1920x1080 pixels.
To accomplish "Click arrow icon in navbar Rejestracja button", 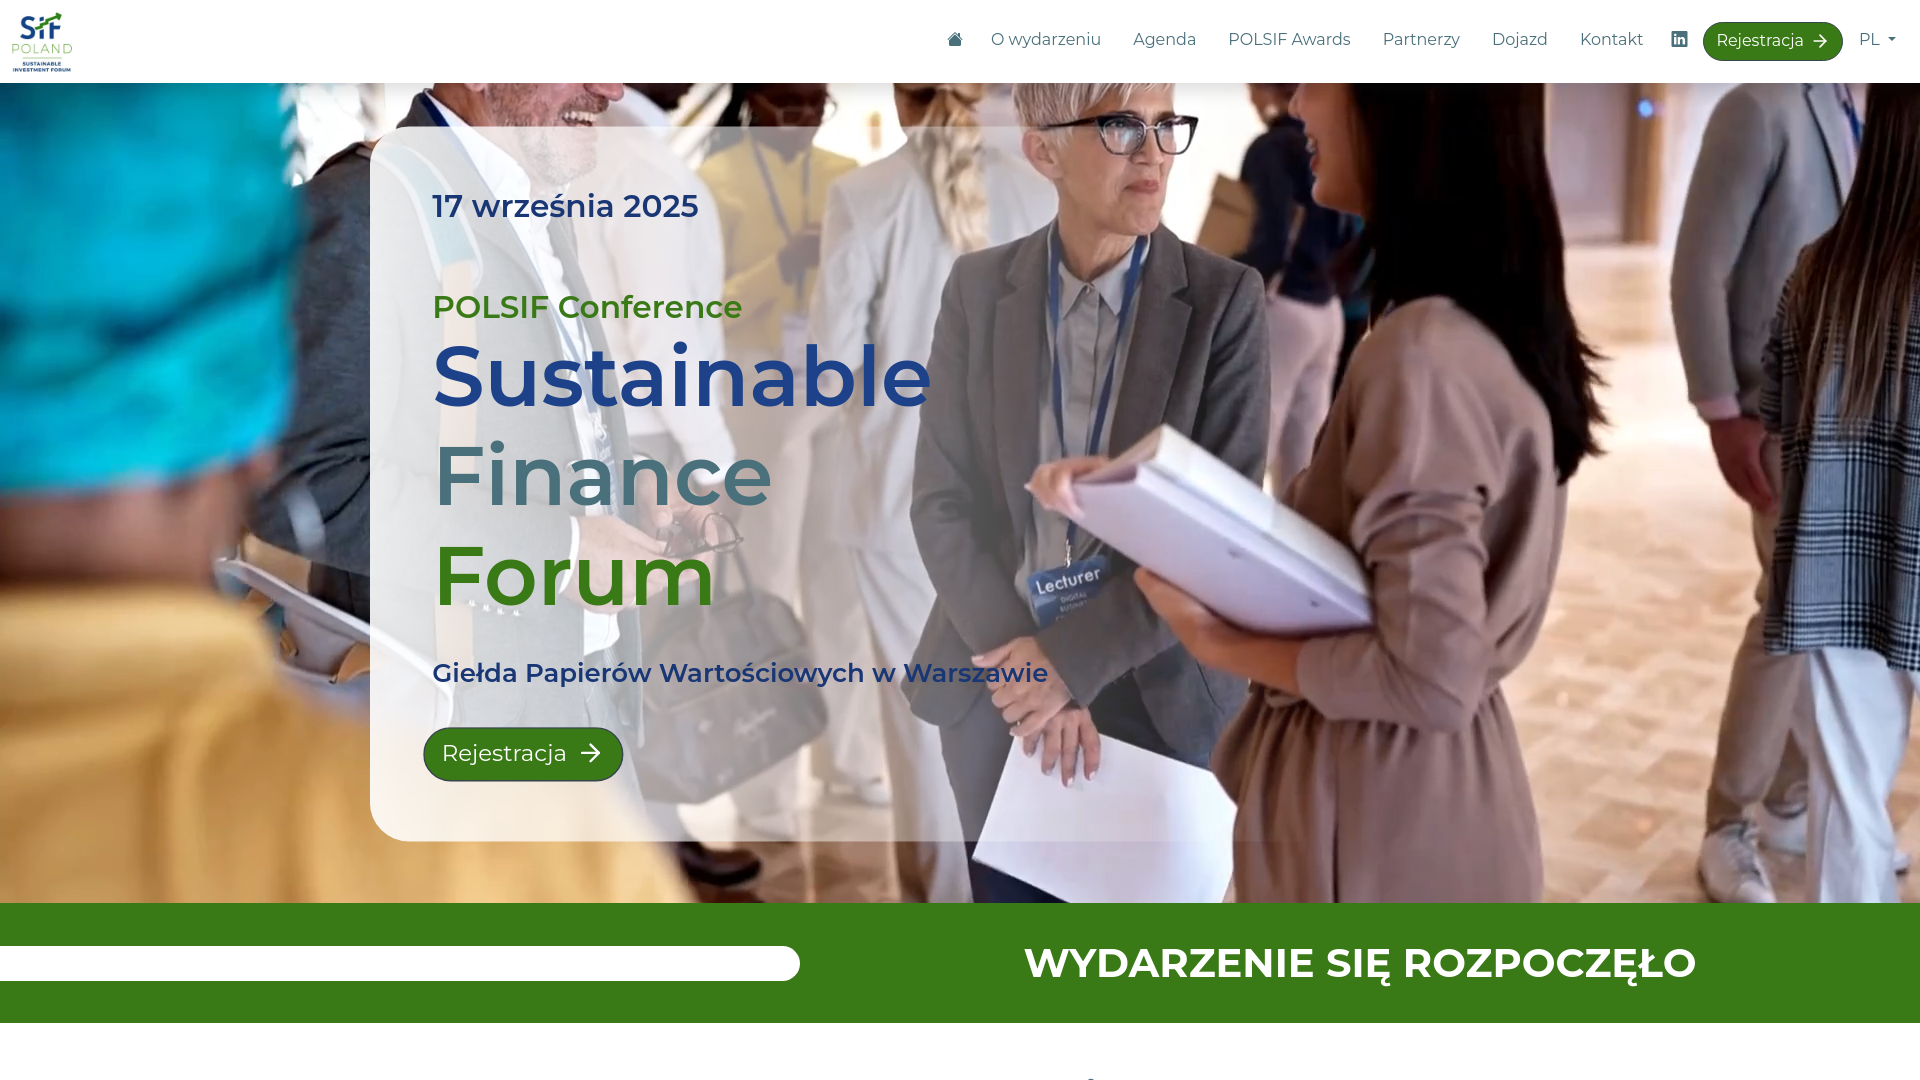I will tap(1820, 42).
